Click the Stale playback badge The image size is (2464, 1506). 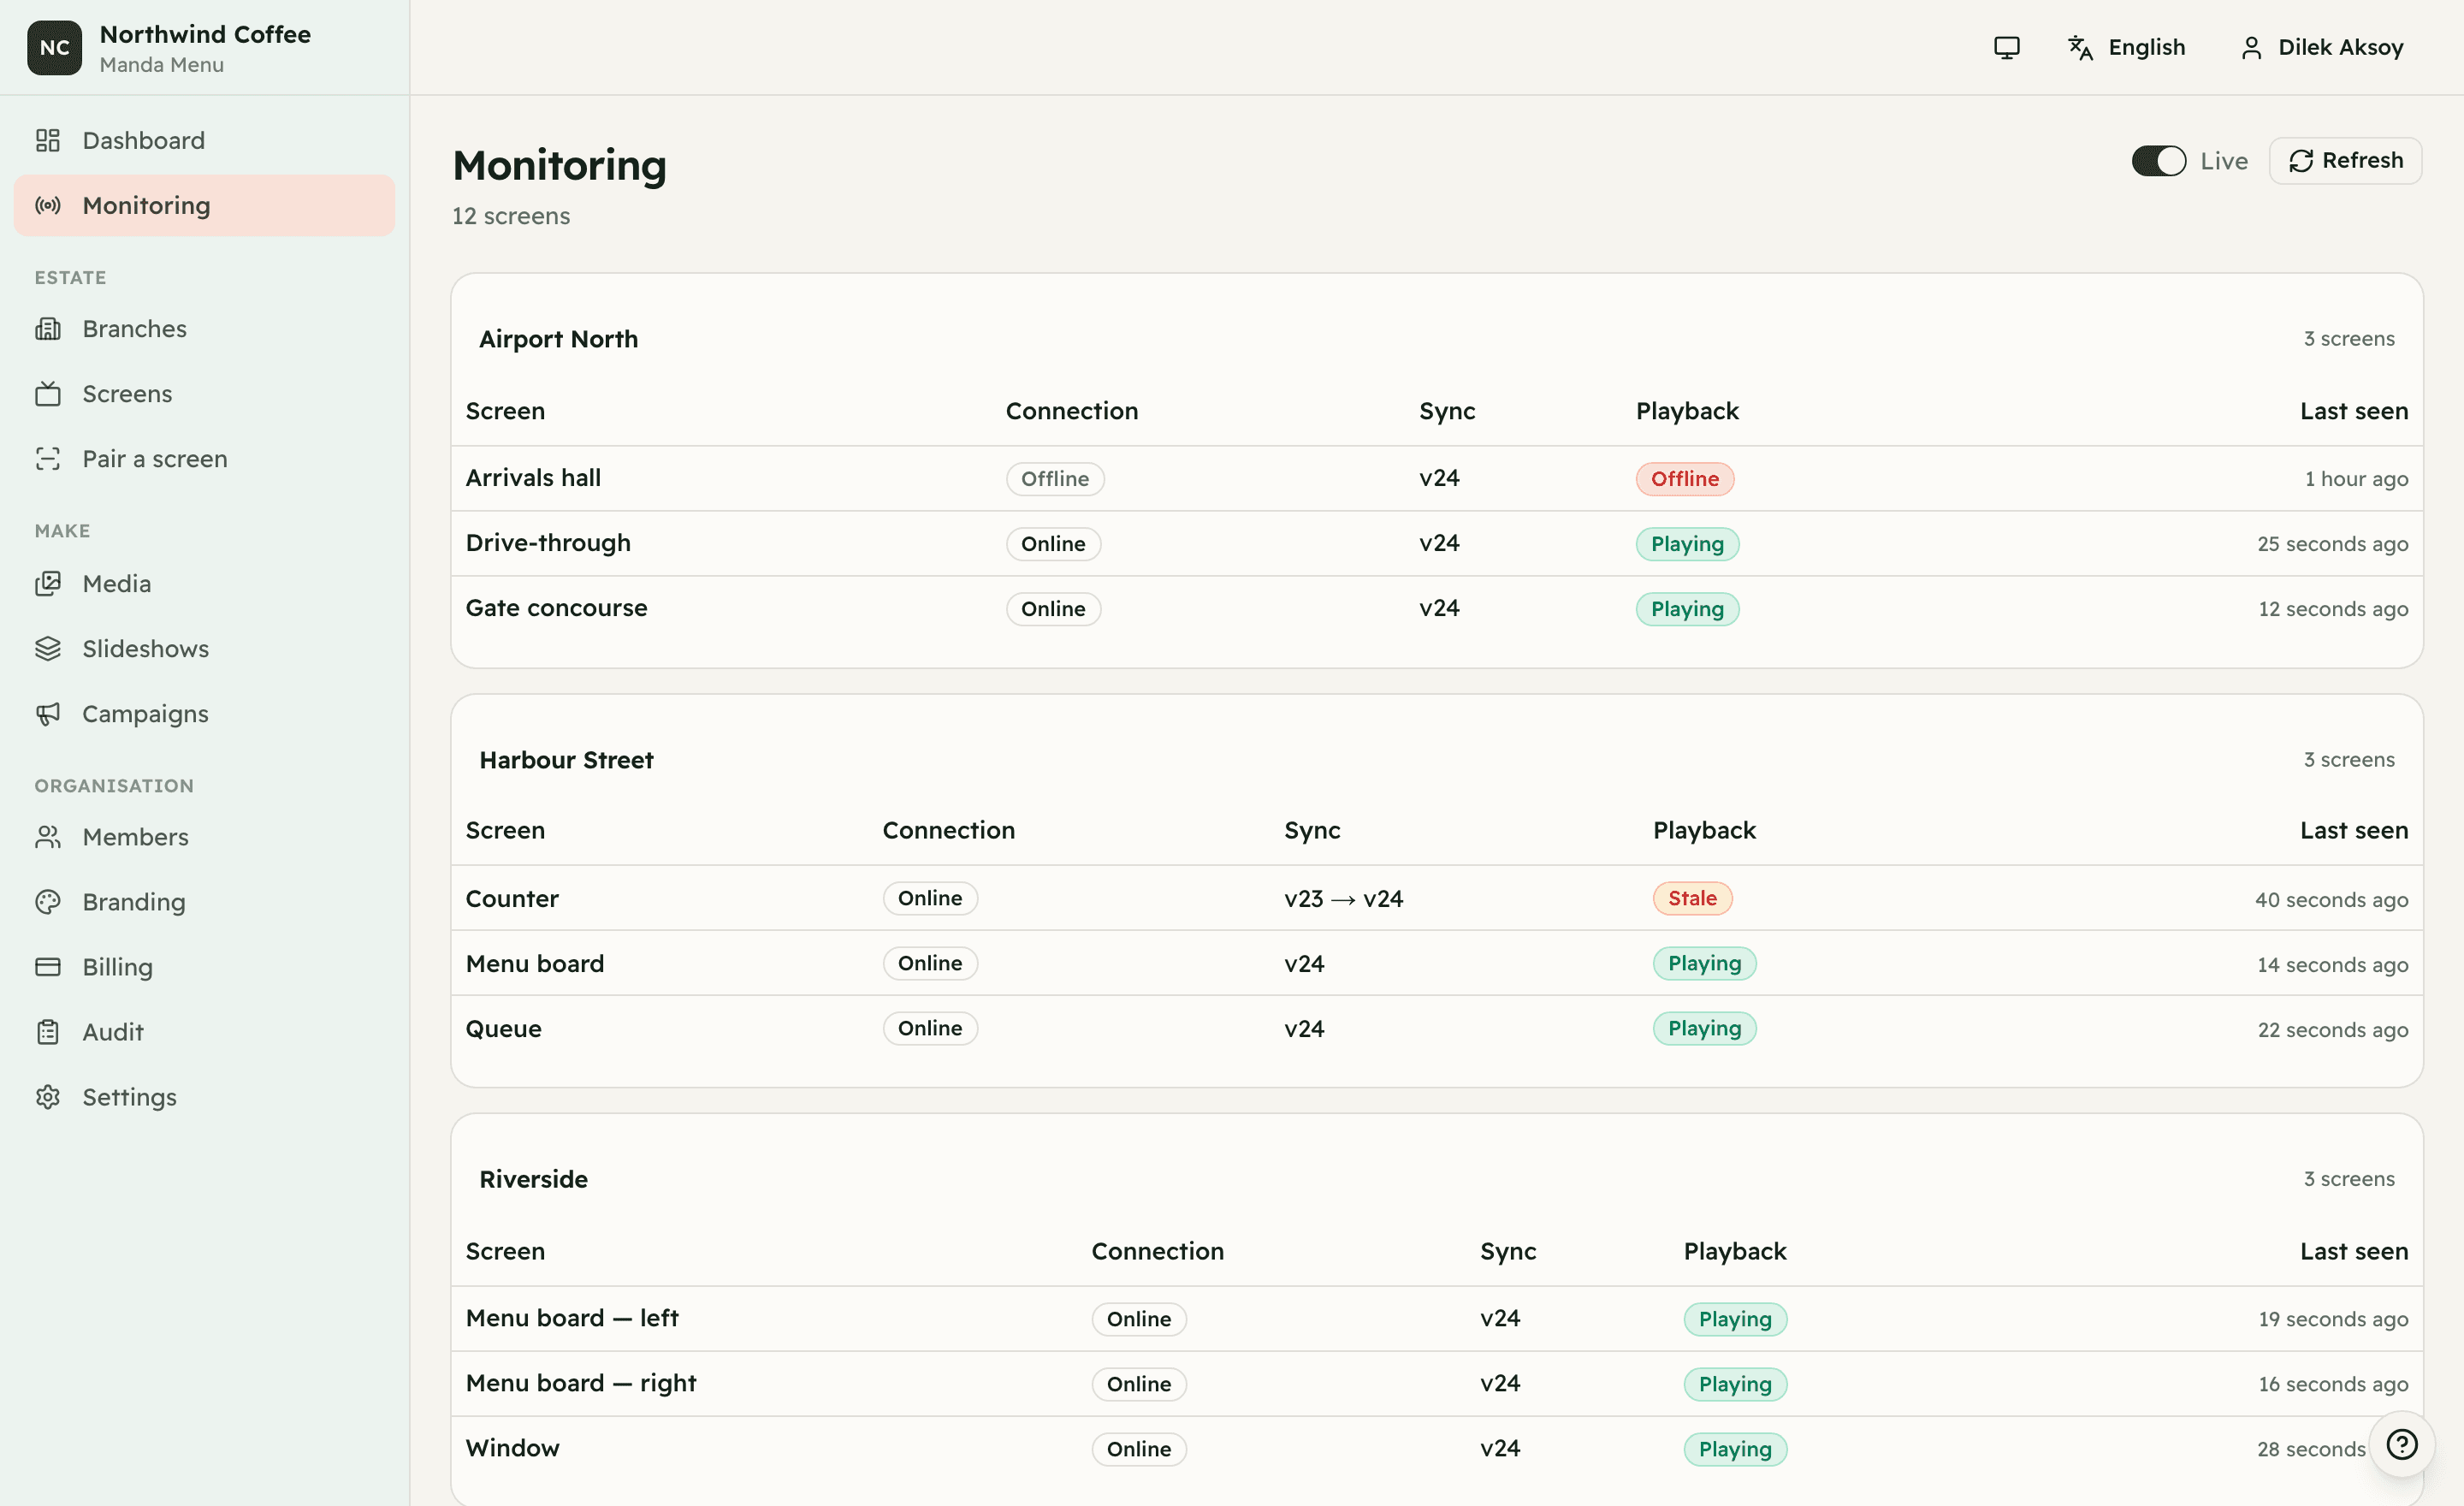pos(1692,898)
